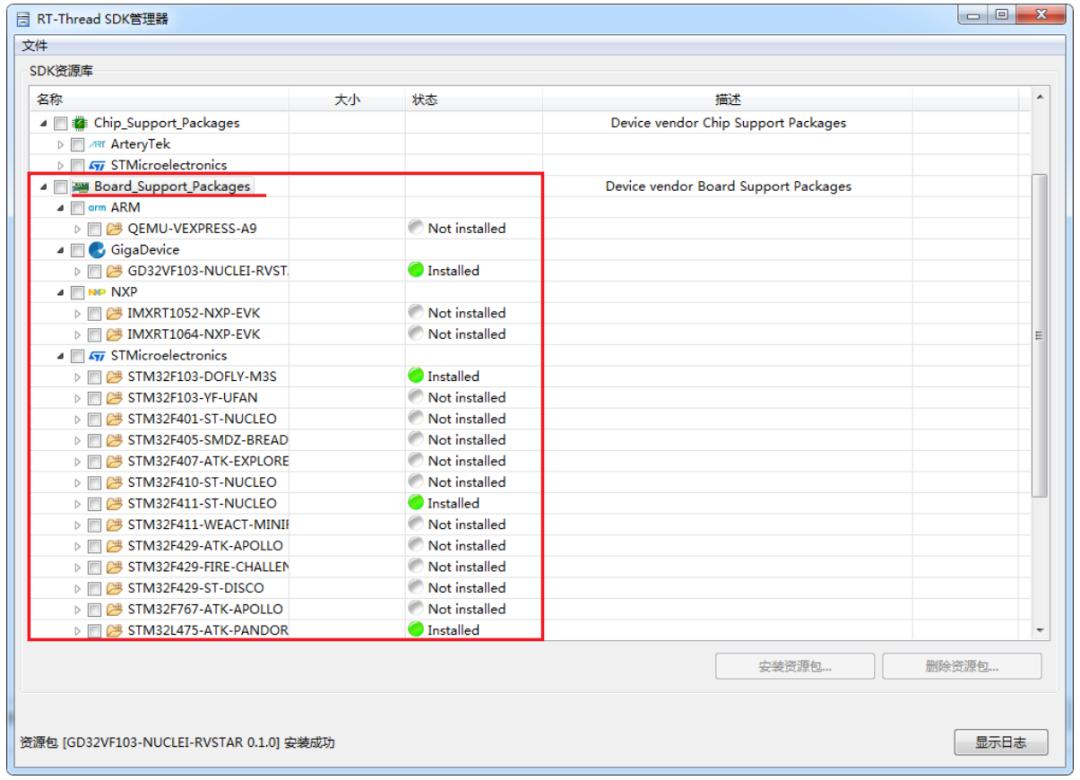Tick the QEMU-VEXPRESS-A9 checkbox

click(94, 229)
